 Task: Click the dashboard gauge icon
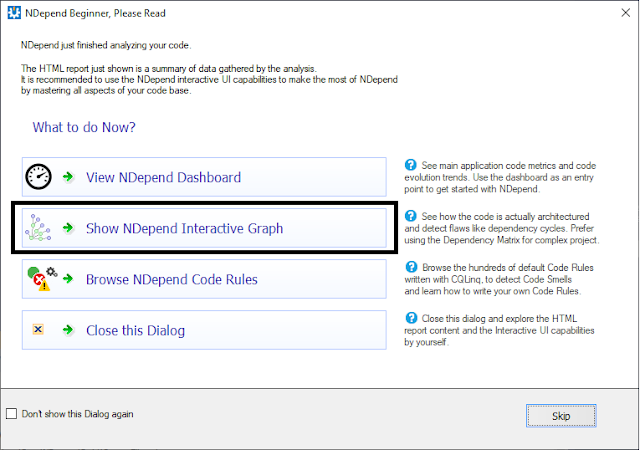point(38,177)
